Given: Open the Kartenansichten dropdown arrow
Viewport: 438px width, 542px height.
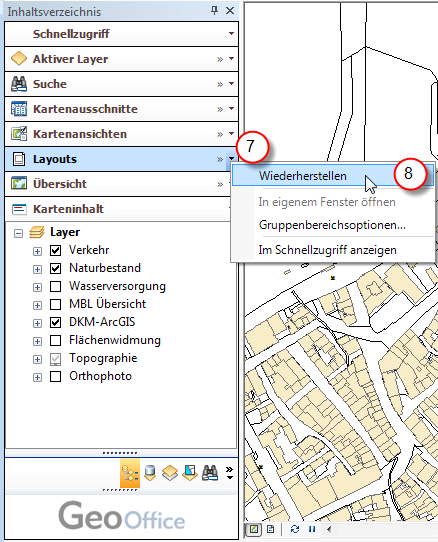Looking at the screenshot, I should [231, 133].
